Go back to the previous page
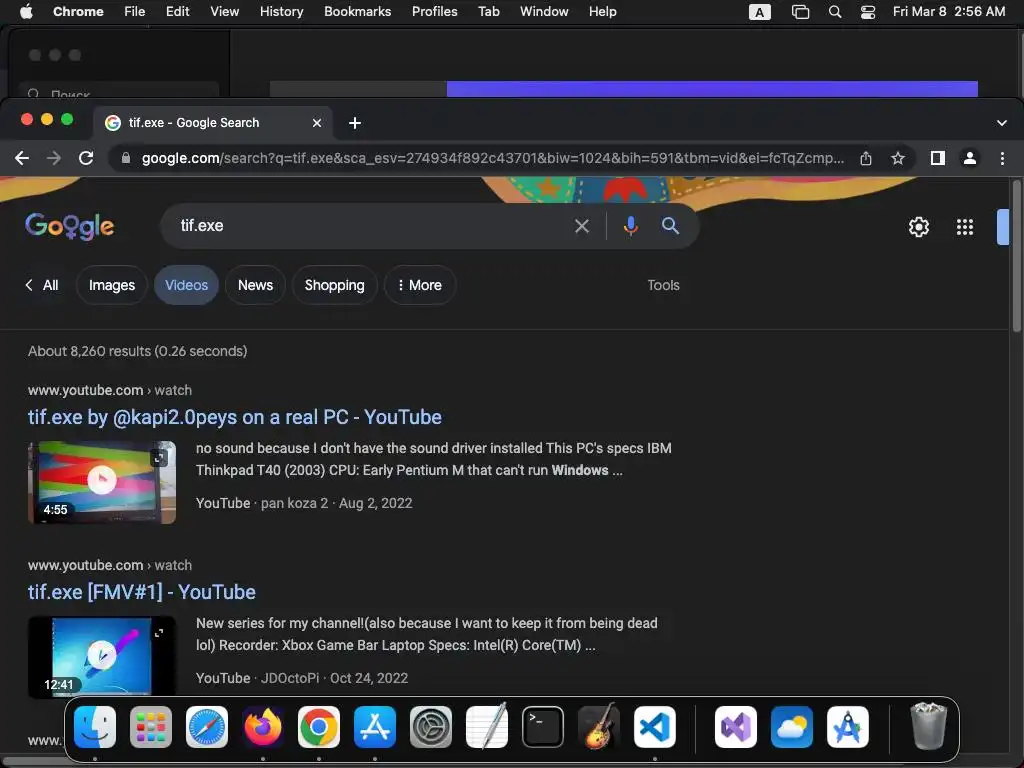Image resolution: width=1024 pixels, height=768 pixels. [22, 158]
